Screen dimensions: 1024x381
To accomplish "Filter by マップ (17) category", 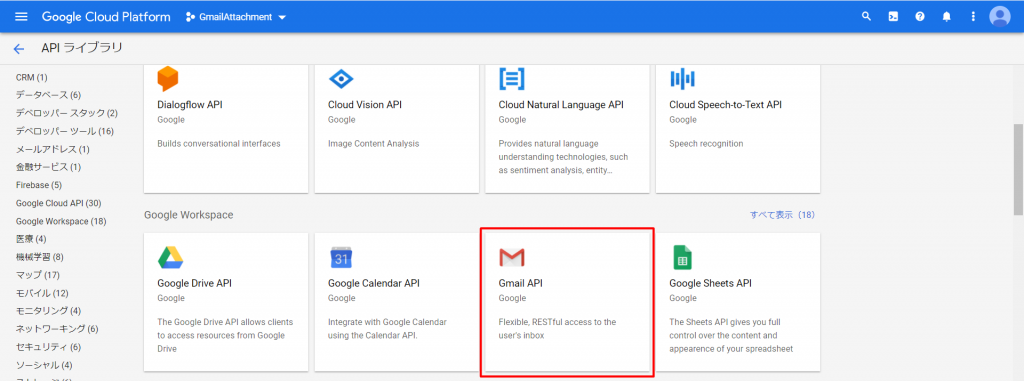I will click(38, 275).
